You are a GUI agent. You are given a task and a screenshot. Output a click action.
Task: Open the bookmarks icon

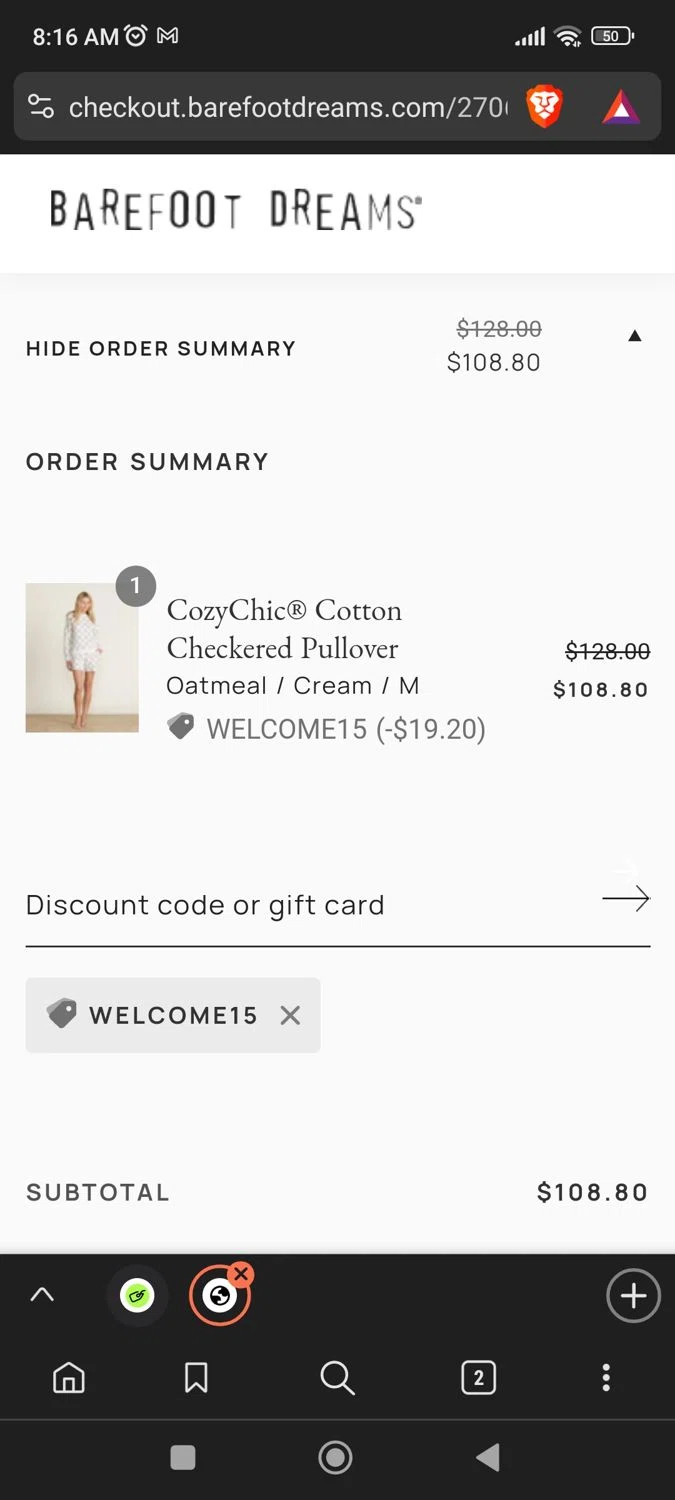tap(196, 1378)
